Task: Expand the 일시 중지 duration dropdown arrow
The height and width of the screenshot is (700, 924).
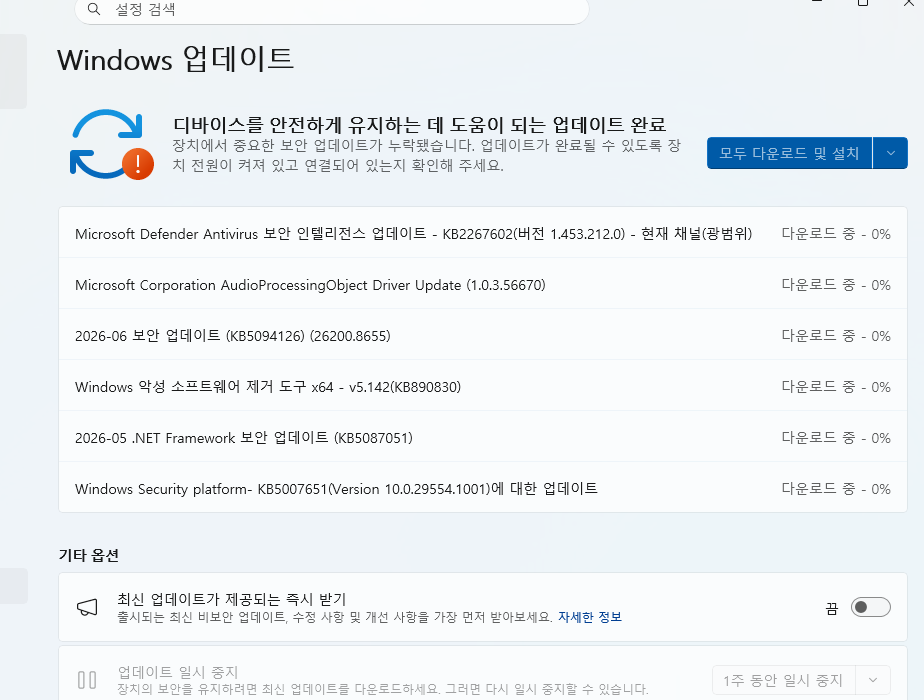Action: [873, 681]
